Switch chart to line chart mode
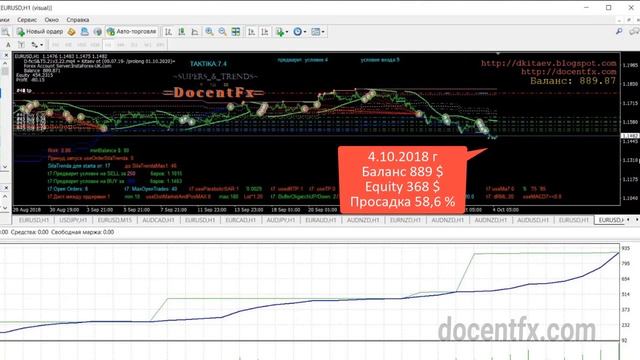The image size is (640, 360). tap(195, 31)
